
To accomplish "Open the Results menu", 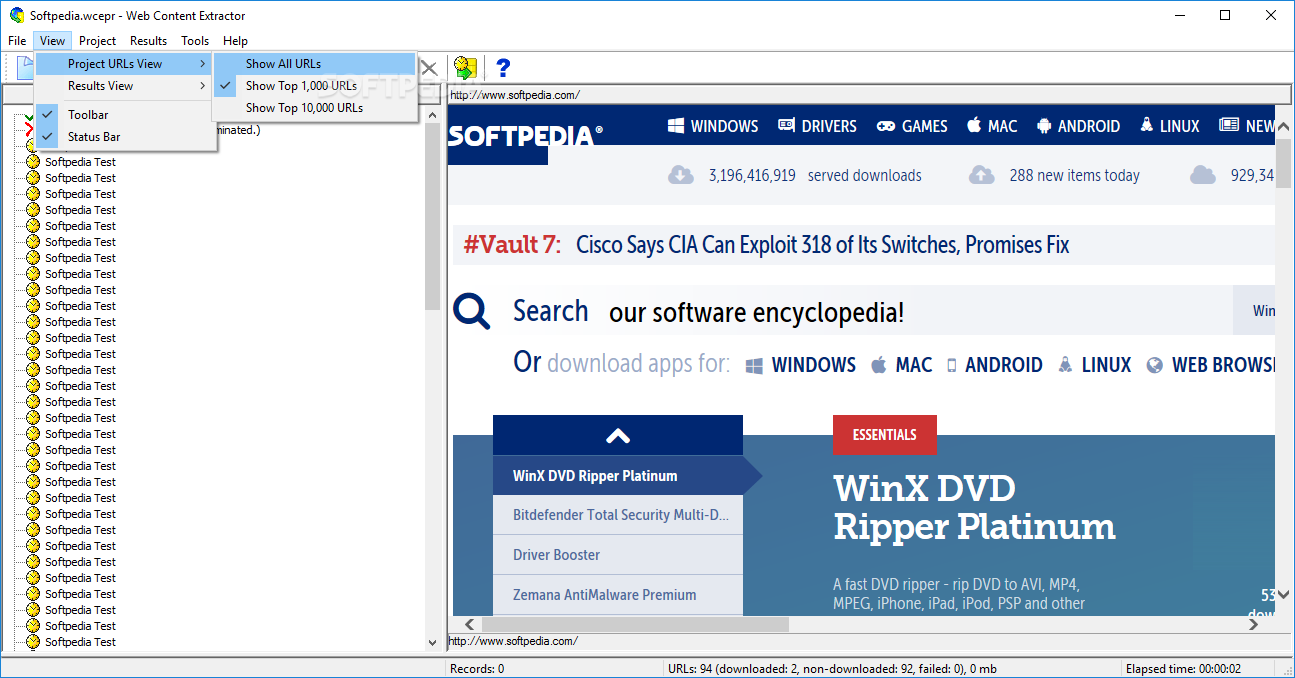I will point(148,41).
